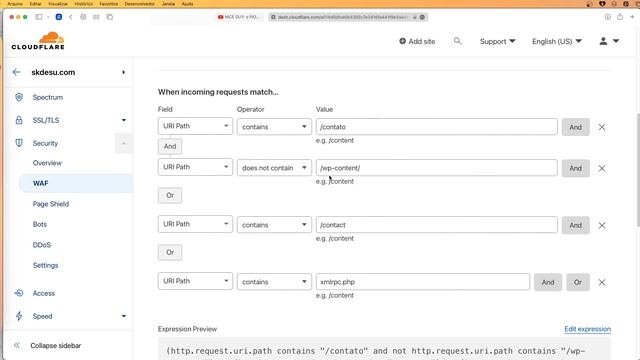This screenshot has height=360, width=640.
Task: Remove the /contact rule row
Action: [602, 225]
